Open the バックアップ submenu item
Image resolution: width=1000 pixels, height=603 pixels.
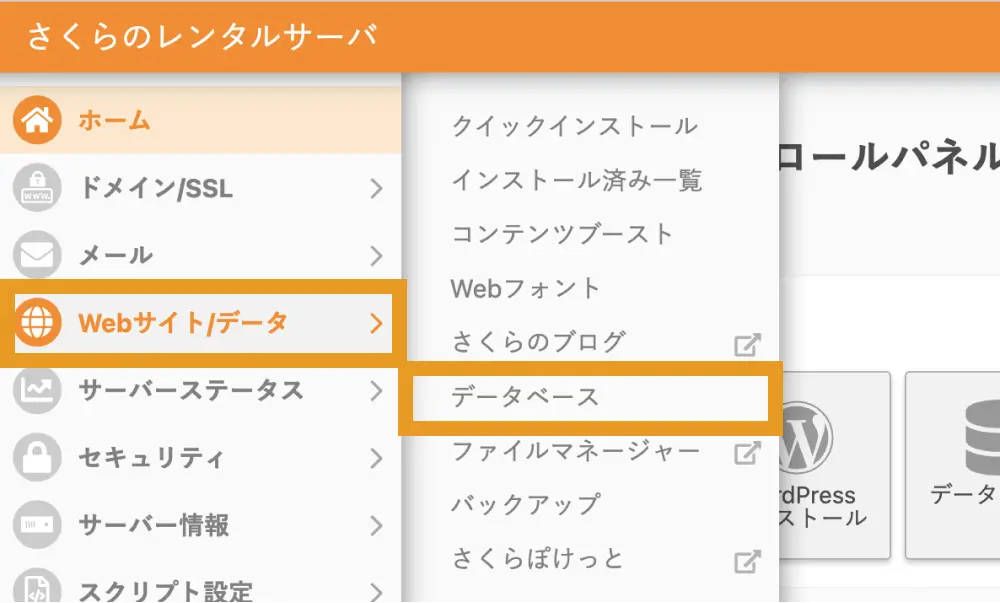pyautogui.click(x=526, y=504)
